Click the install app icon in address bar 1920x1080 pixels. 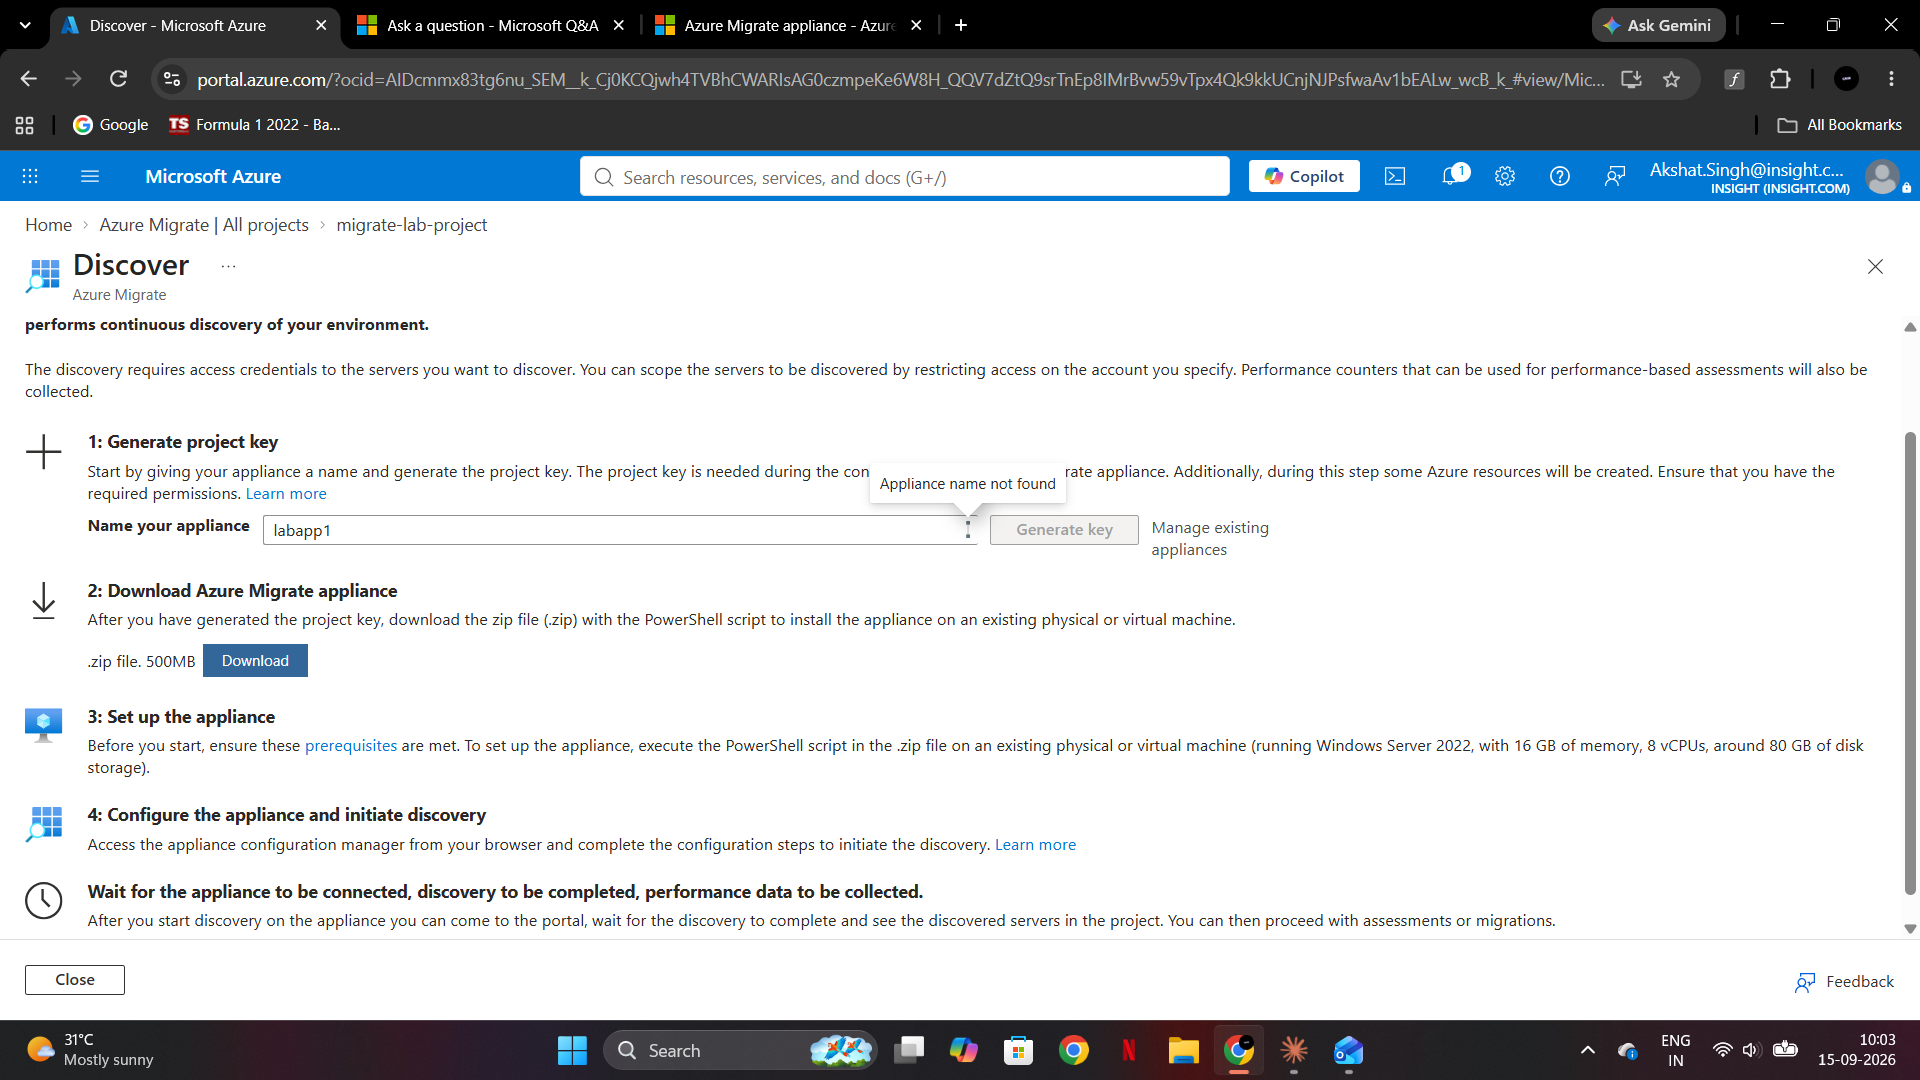coord(1631,79)
